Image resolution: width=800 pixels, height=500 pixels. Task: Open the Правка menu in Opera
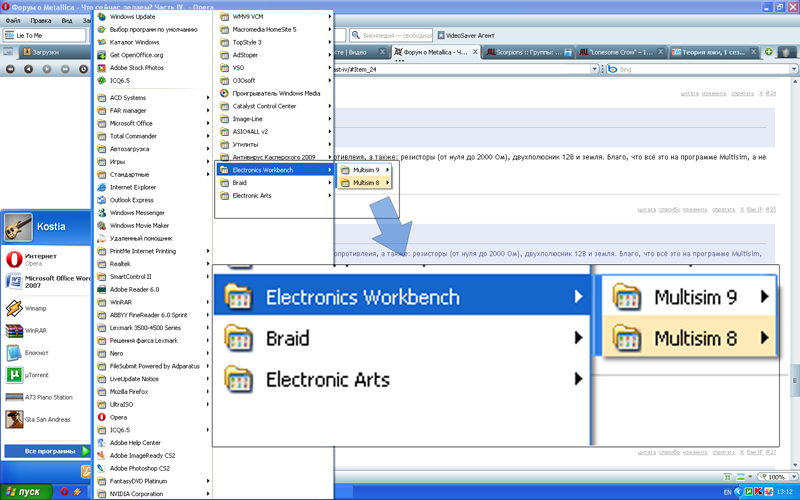click(41, 20)
